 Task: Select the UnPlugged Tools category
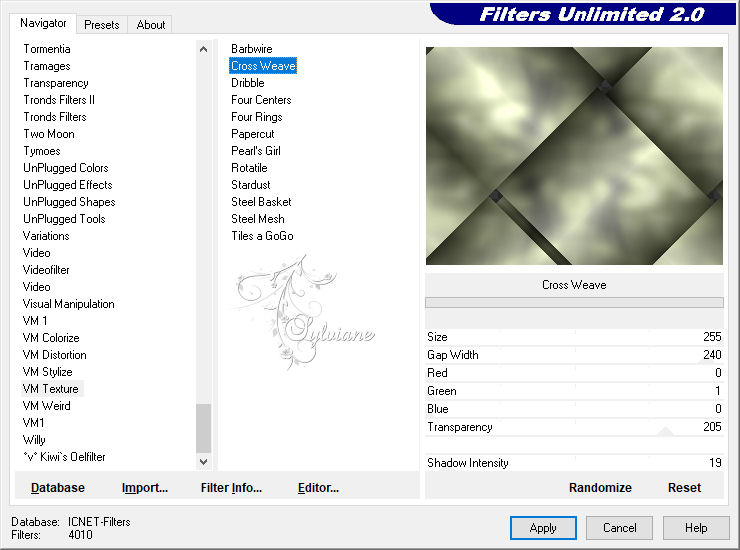coord(64,219)
